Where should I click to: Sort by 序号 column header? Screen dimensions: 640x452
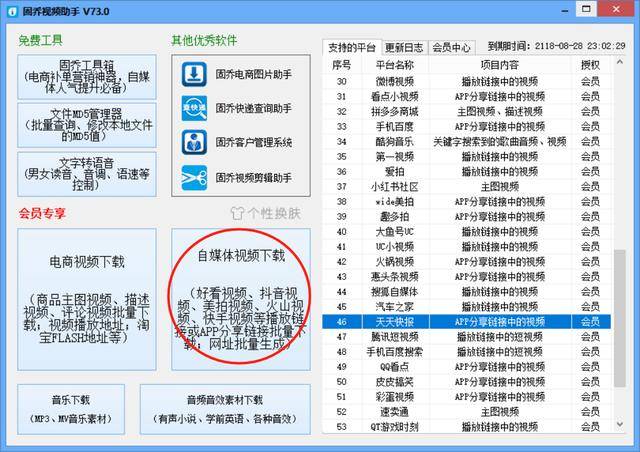pyautogui.click(x=342, y=65)
